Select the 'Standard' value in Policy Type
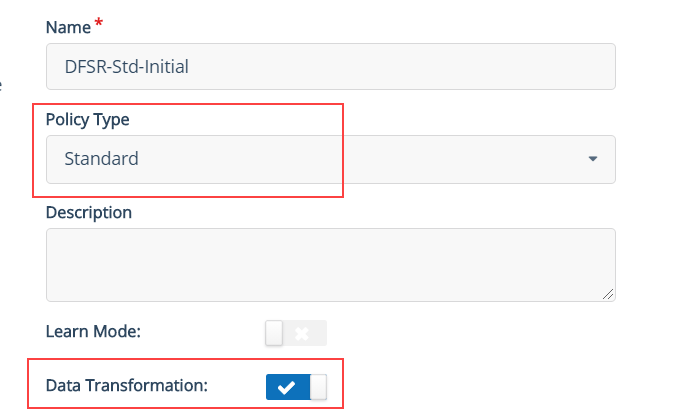The height and width of the screenshot is (420, 688). click(x=101, y=159)
